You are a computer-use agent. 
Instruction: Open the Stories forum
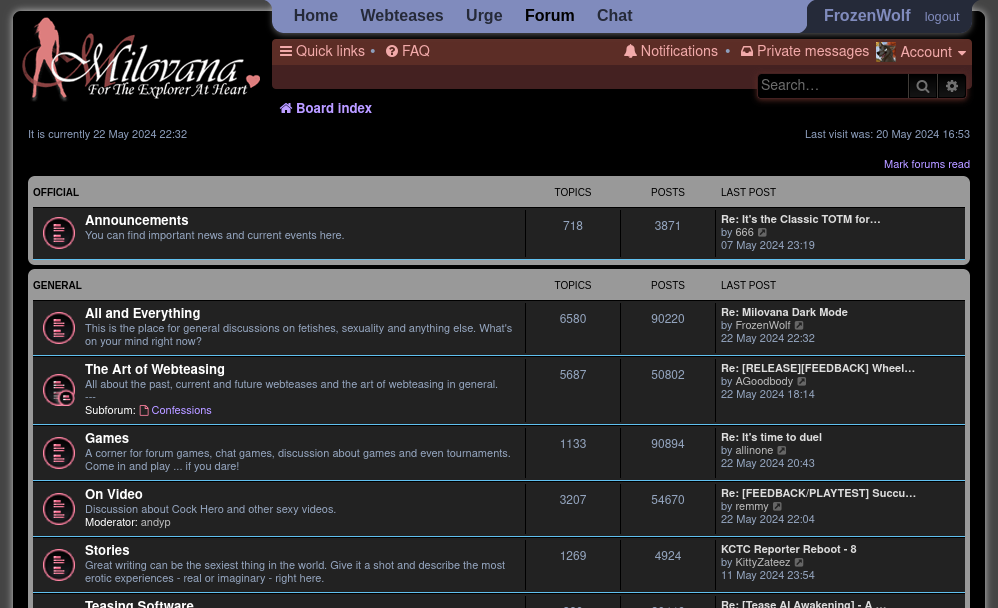click(107, 550)
